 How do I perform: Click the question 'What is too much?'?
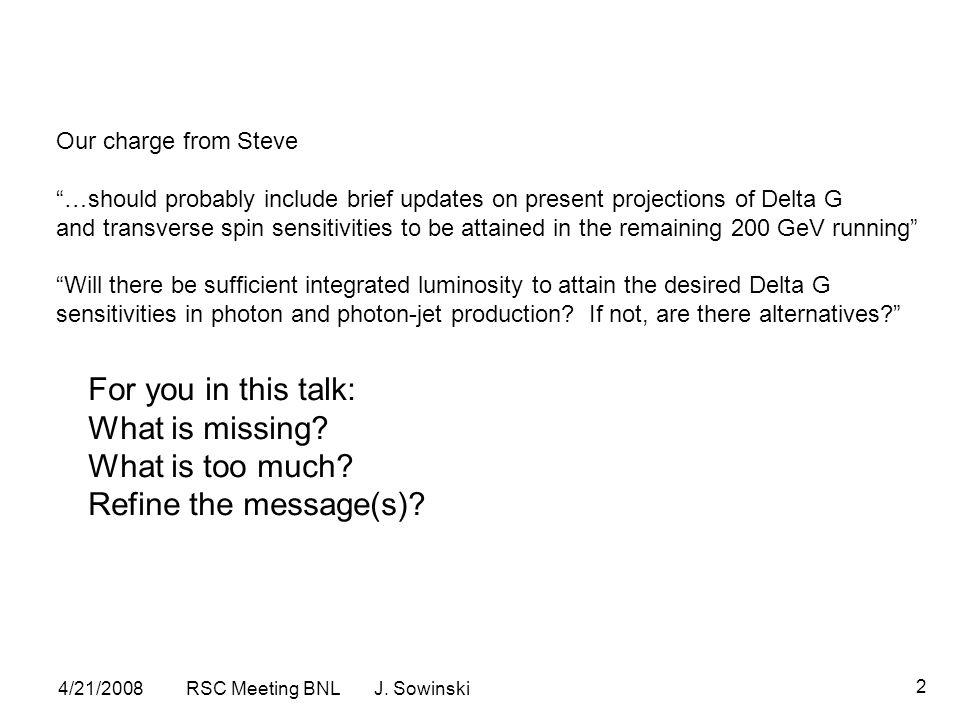pyautogui.click(x=220, y=466)
